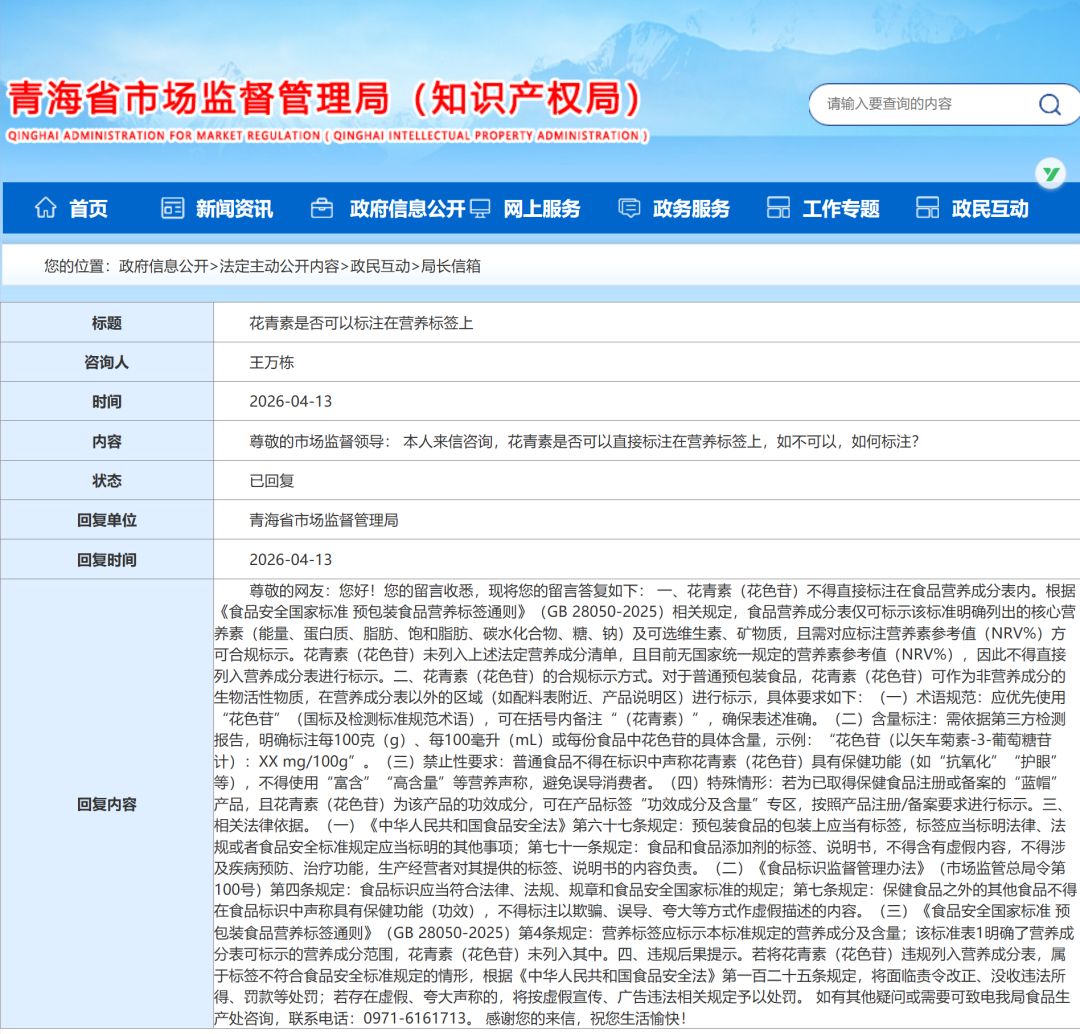Image resolution: width=1080 pixels, height=1034 pixels.
Task: Click the date in the 时间 row
Action: 291,402
